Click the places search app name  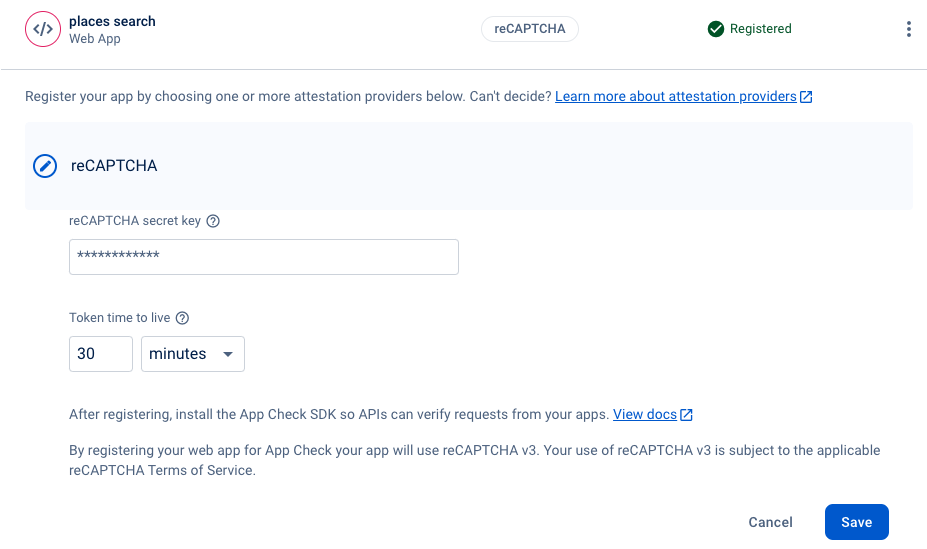point(112,21)
